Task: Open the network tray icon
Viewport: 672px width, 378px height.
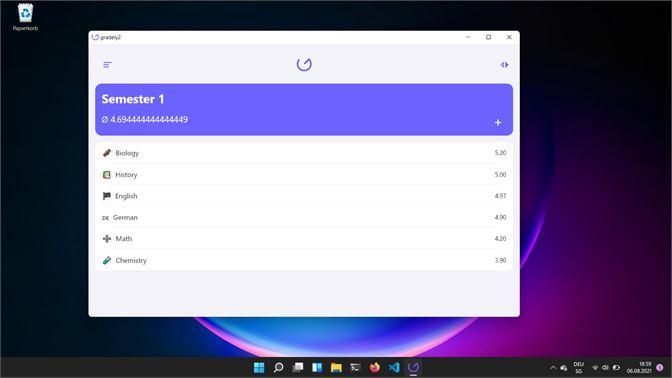Action: pos(595,368)
